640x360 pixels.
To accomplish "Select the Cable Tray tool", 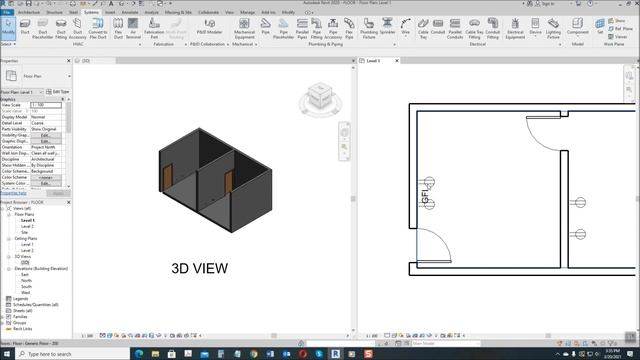I will tap(423, 28).
